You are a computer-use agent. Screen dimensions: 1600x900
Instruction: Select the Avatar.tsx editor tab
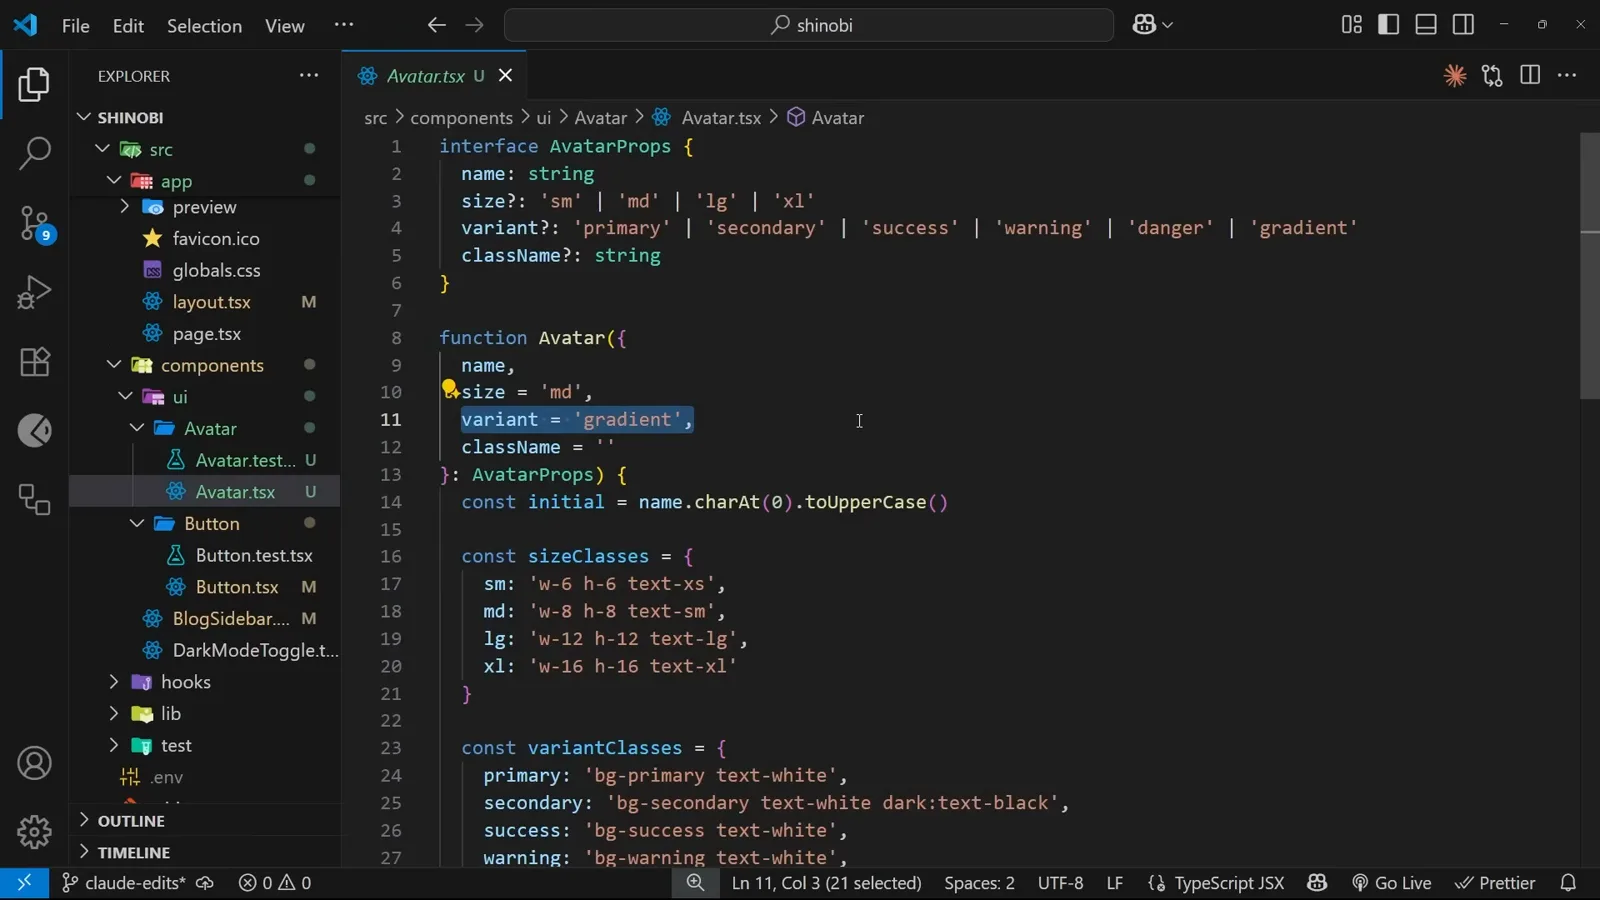435,76
